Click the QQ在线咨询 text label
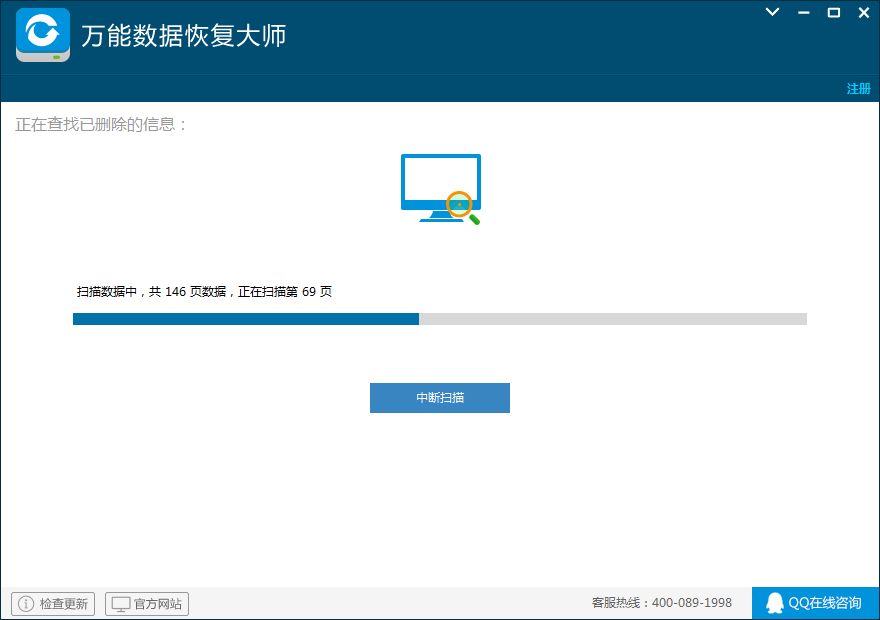880x620 pixels. click(x=824, y=603)
